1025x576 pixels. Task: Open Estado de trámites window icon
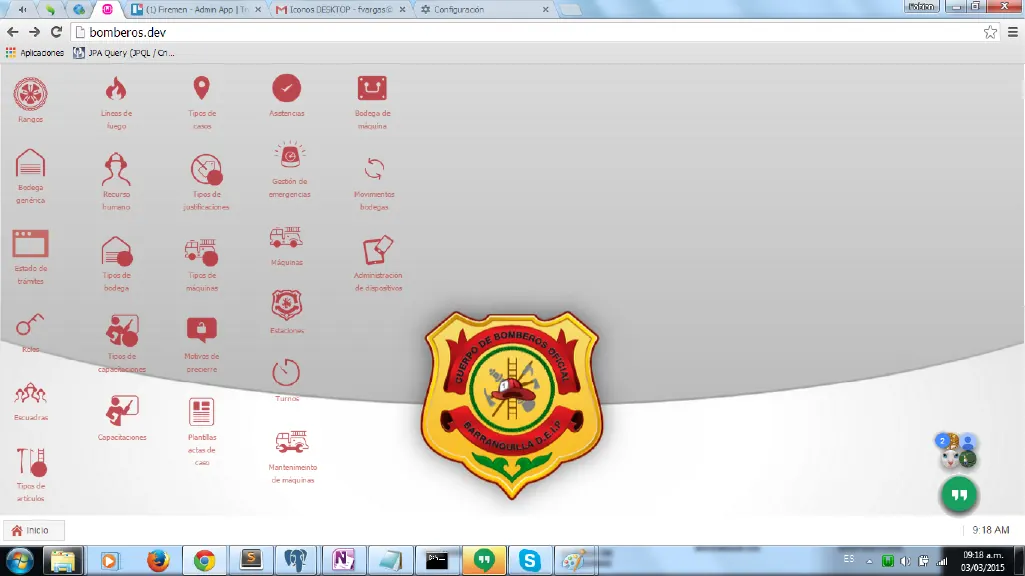click(x=31, y=244)
